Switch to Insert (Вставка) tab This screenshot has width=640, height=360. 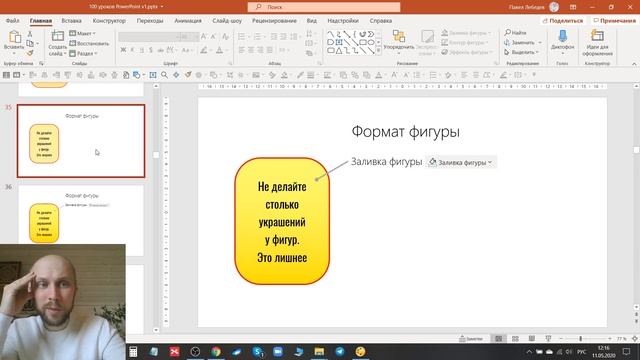pos(71,20)
